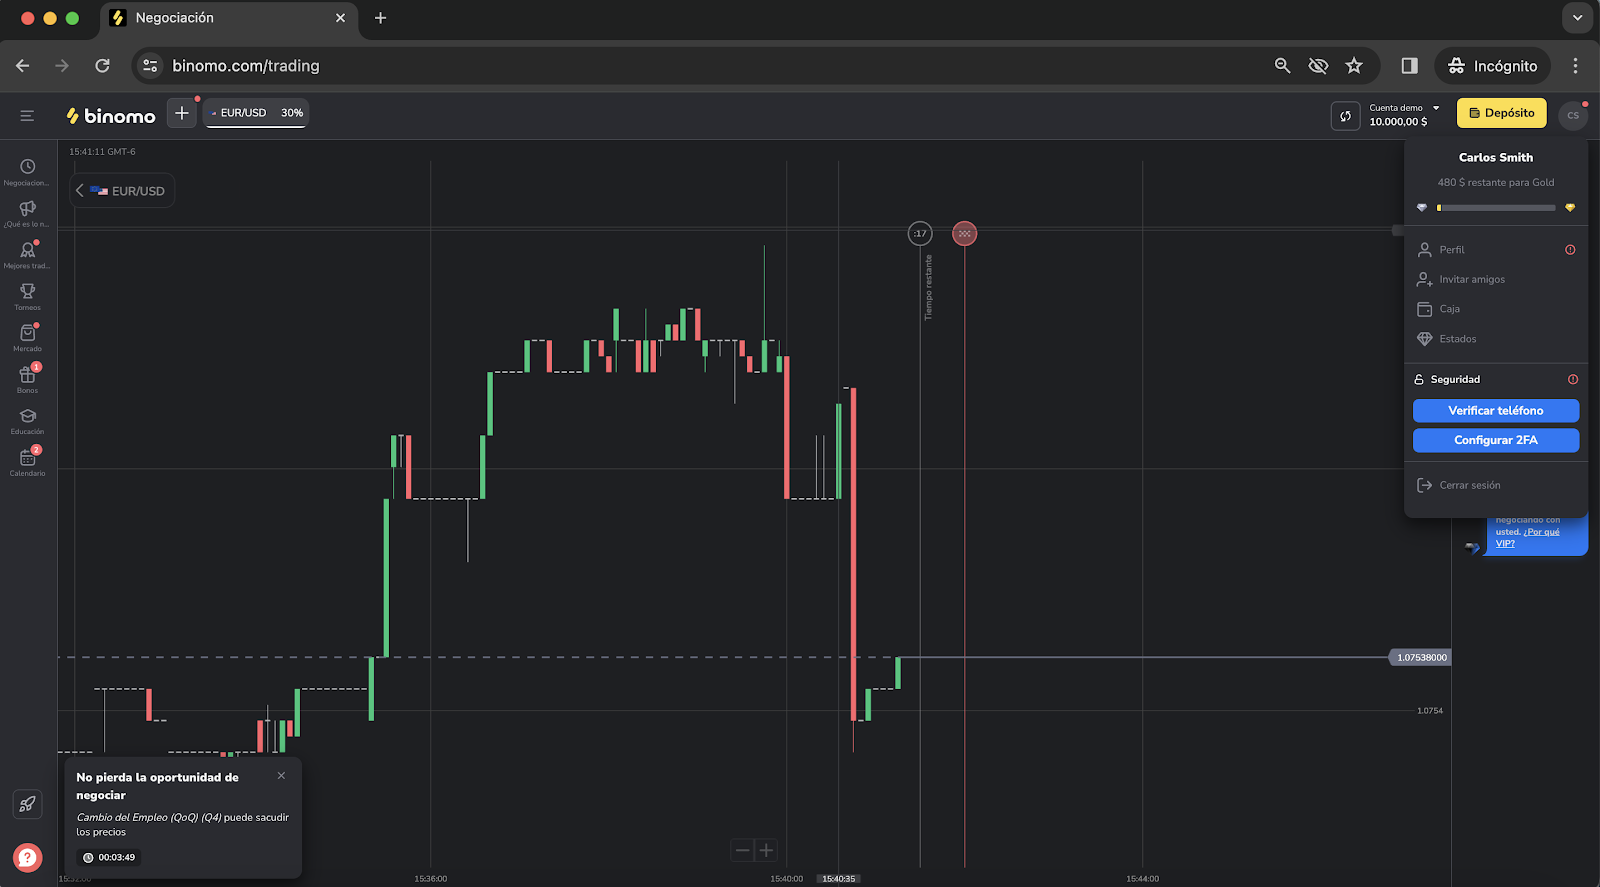Click the rocket icon at bottom left
Screen dimensions: 1600x887
[x=27, y=804]
